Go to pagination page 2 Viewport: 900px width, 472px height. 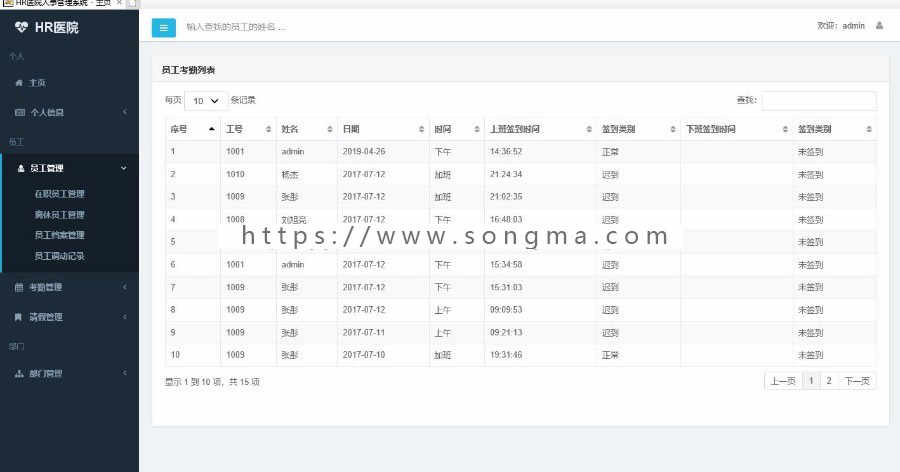[x=829, y=381]
